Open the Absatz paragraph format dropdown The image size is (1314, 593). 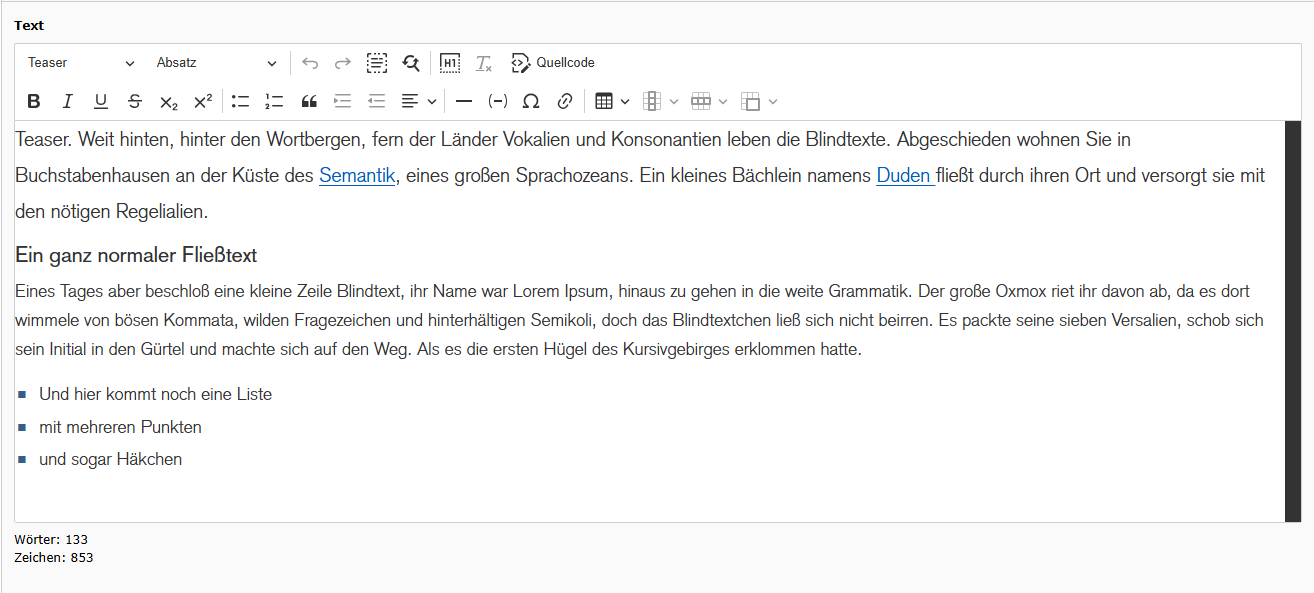[x=216, y=62]
